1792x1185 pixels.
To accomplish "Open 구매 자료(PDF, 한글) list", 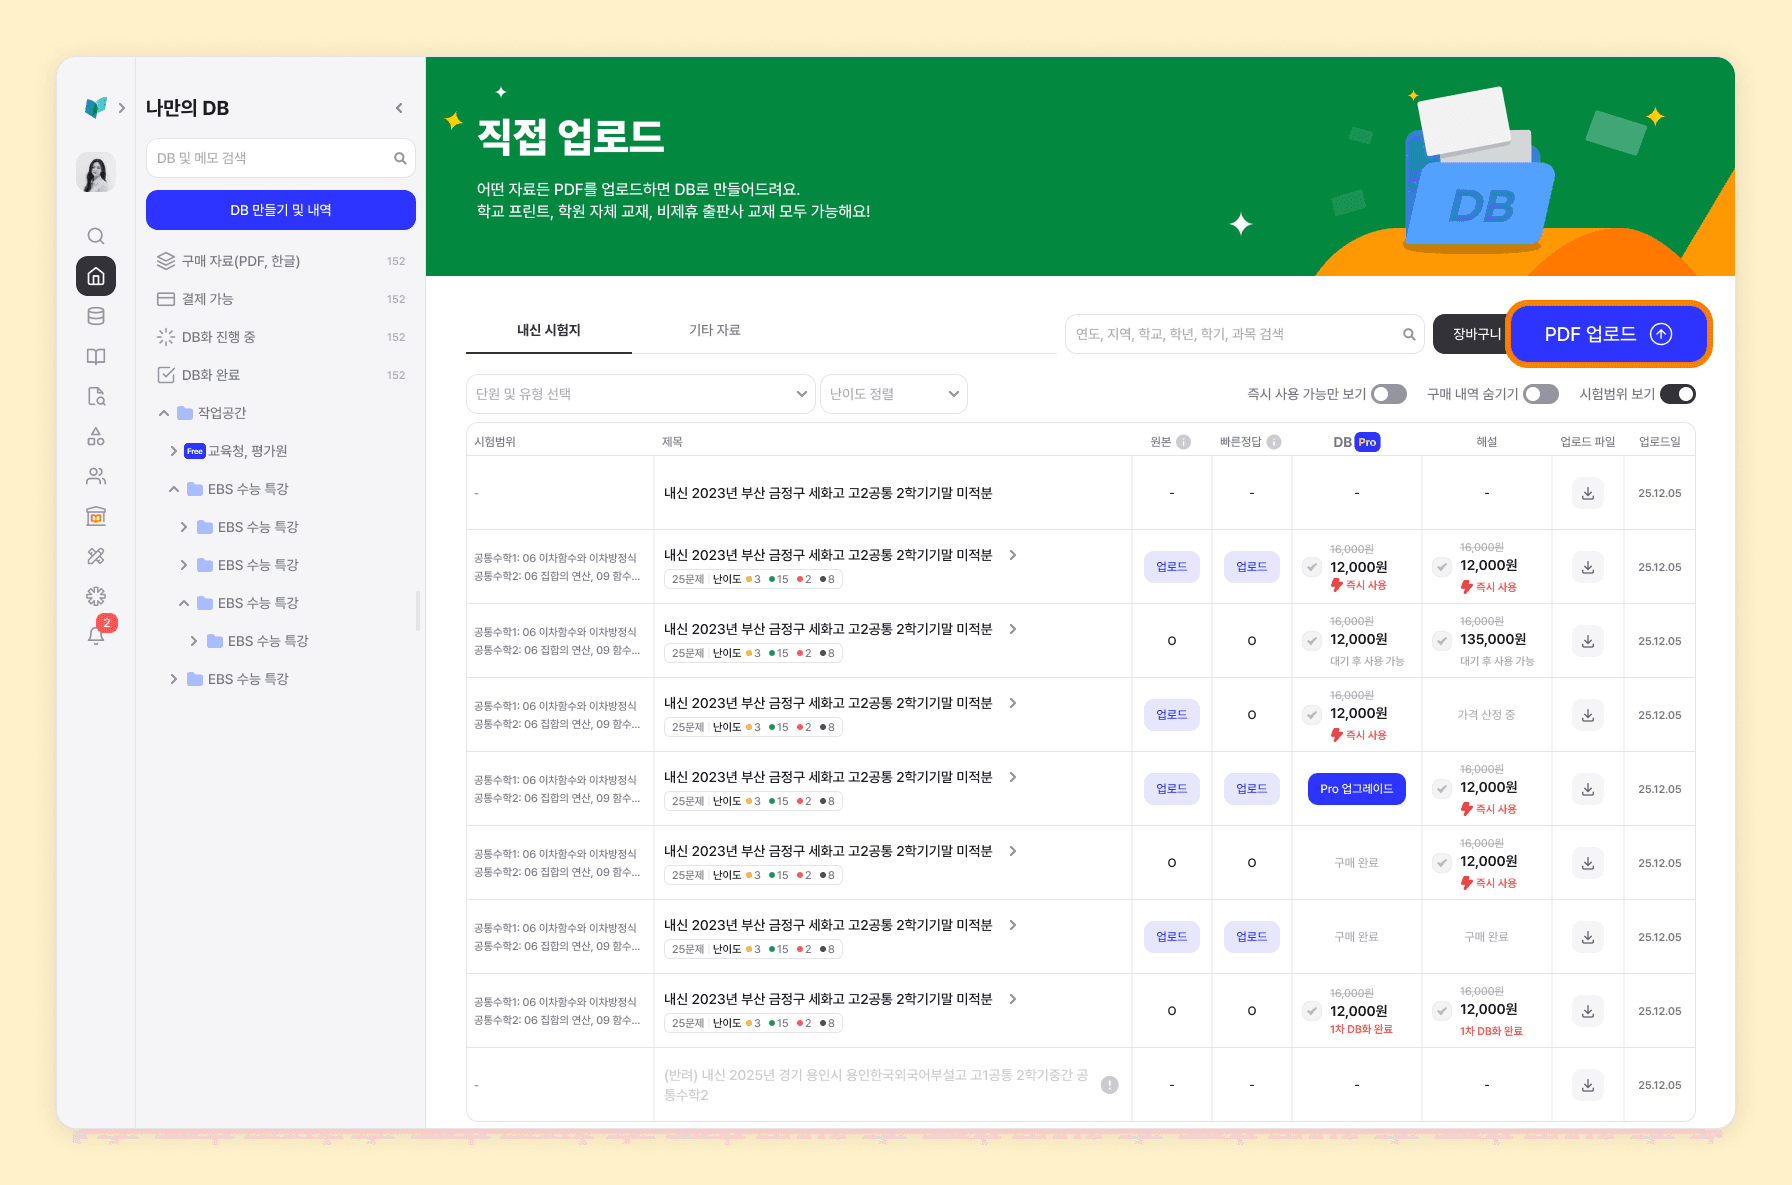I will [281, 261].
